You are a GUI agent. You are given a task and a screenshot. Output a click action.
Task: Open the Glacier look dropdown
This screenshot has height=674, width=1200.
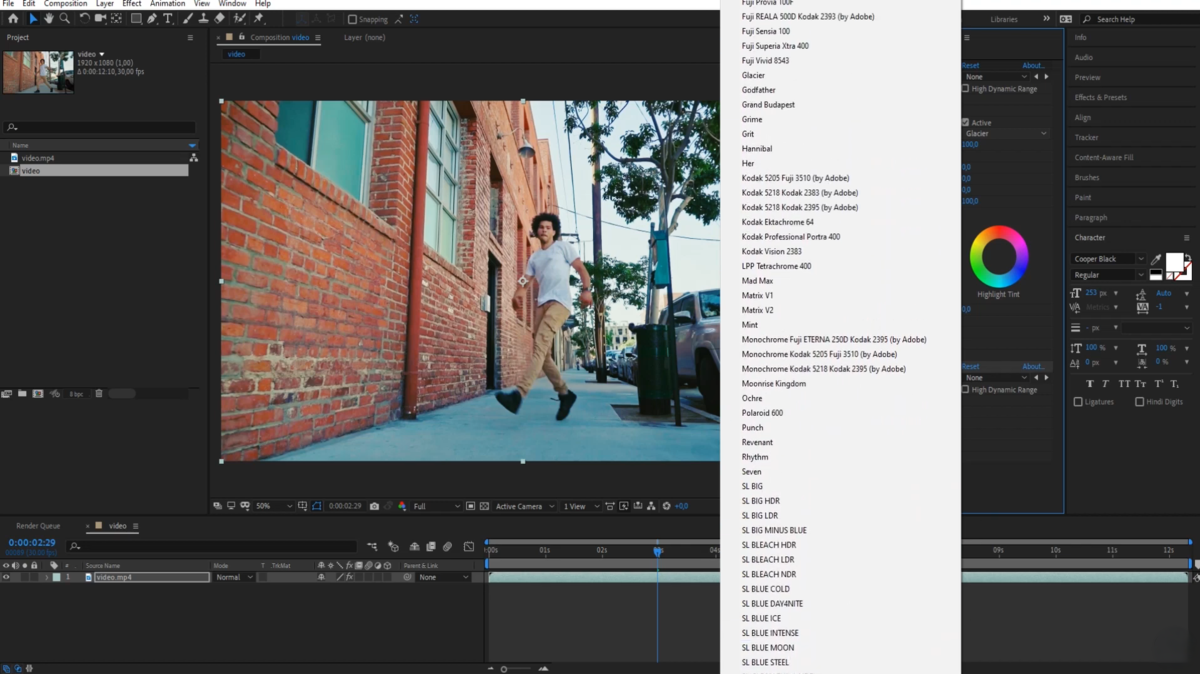(1005, 134)
